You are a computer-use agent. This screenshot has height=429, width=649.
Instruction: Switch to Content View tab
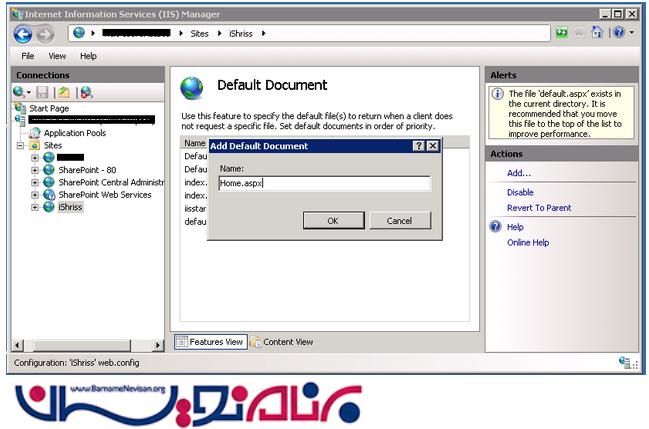tap(282, 342)
